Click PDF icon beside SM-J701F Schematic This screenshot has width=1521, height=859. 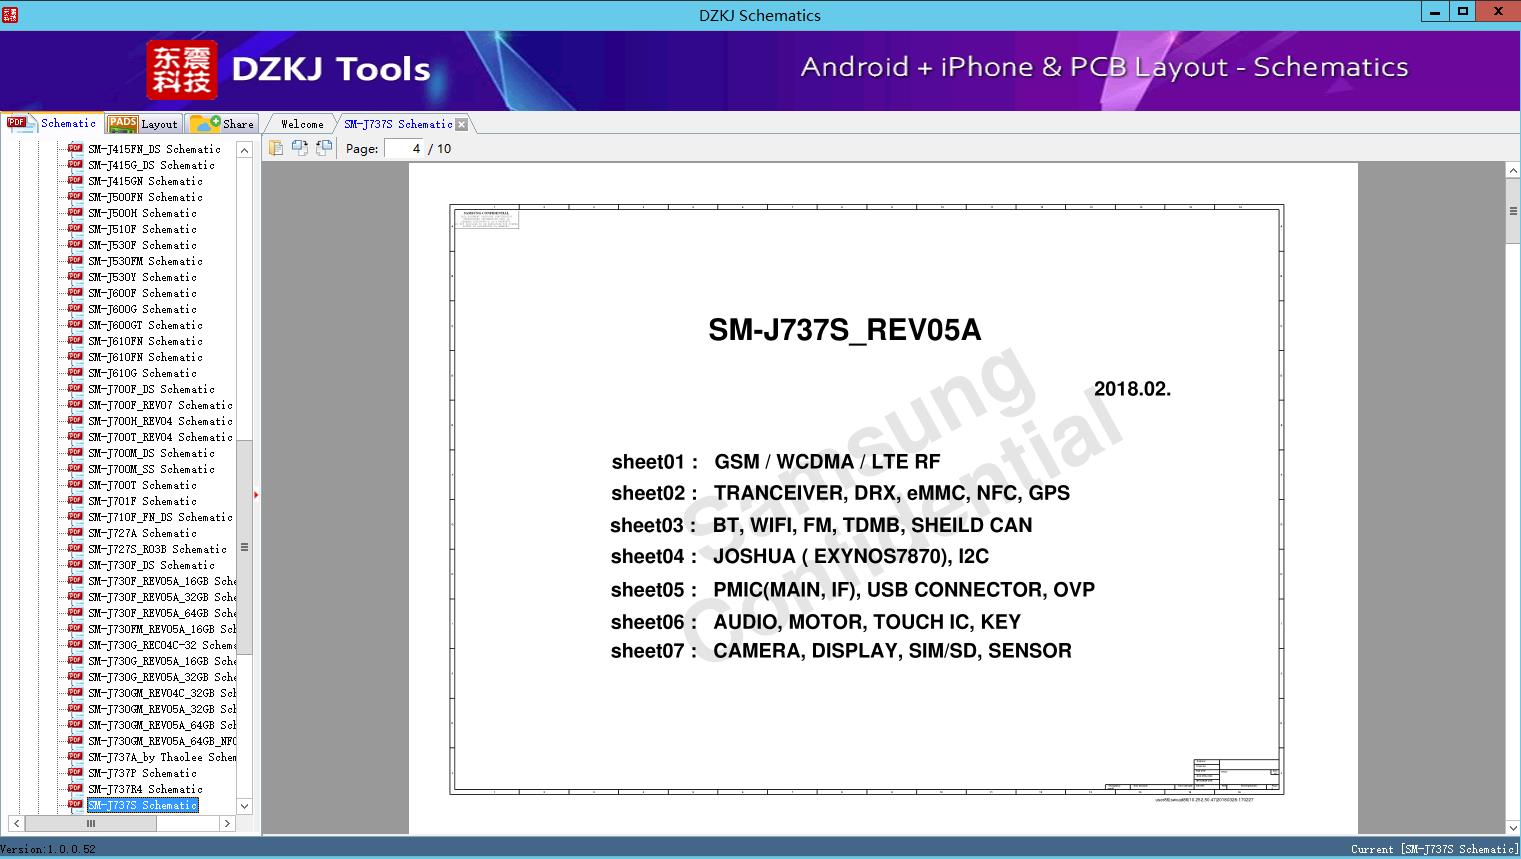75,500
